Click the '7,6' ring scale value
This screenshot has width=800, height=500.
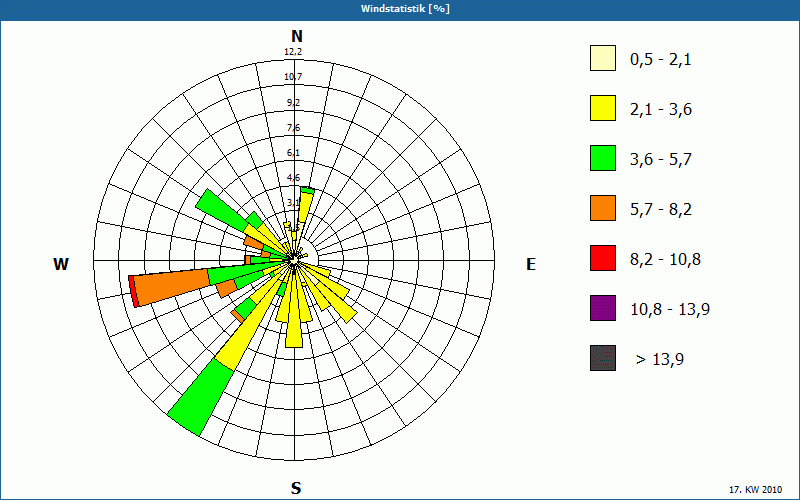[293, 128]
